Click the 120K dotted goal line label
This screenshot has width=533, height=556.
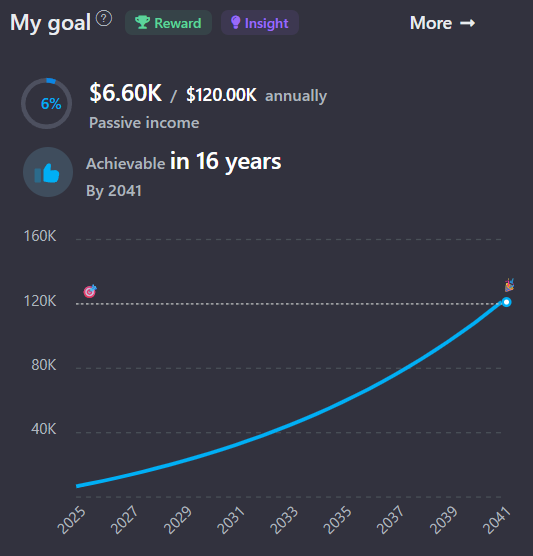tap(40, 301)
